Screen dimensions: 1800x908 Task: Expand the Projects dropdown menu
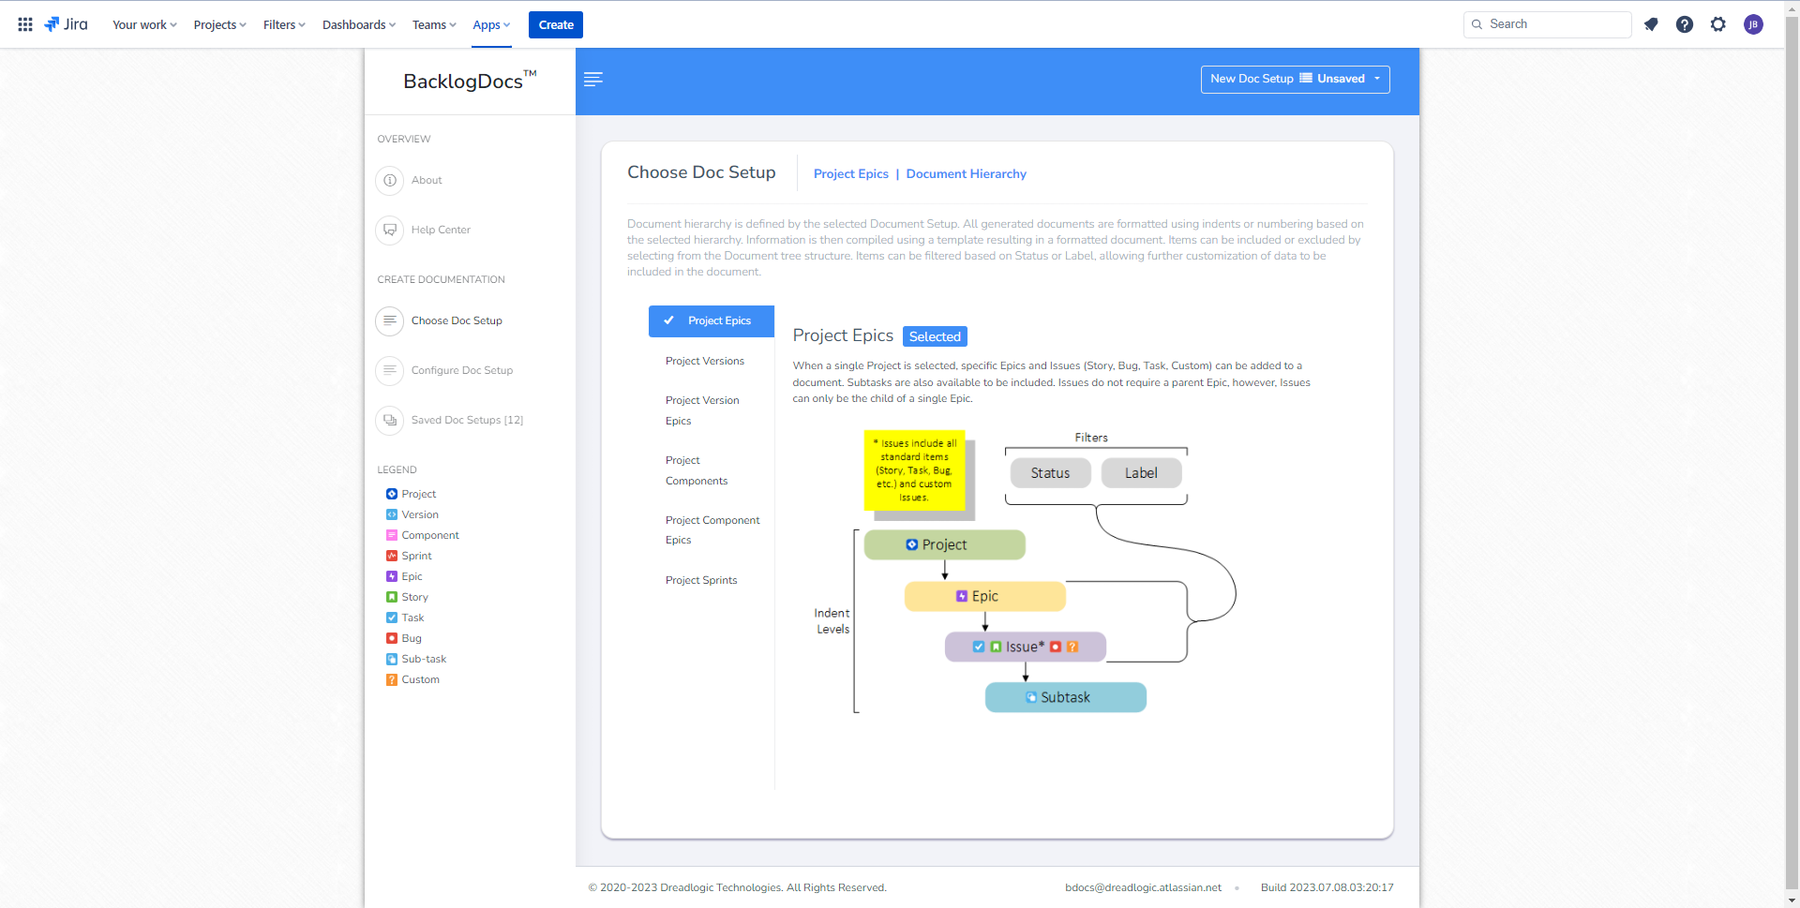(x=219, y=24)
